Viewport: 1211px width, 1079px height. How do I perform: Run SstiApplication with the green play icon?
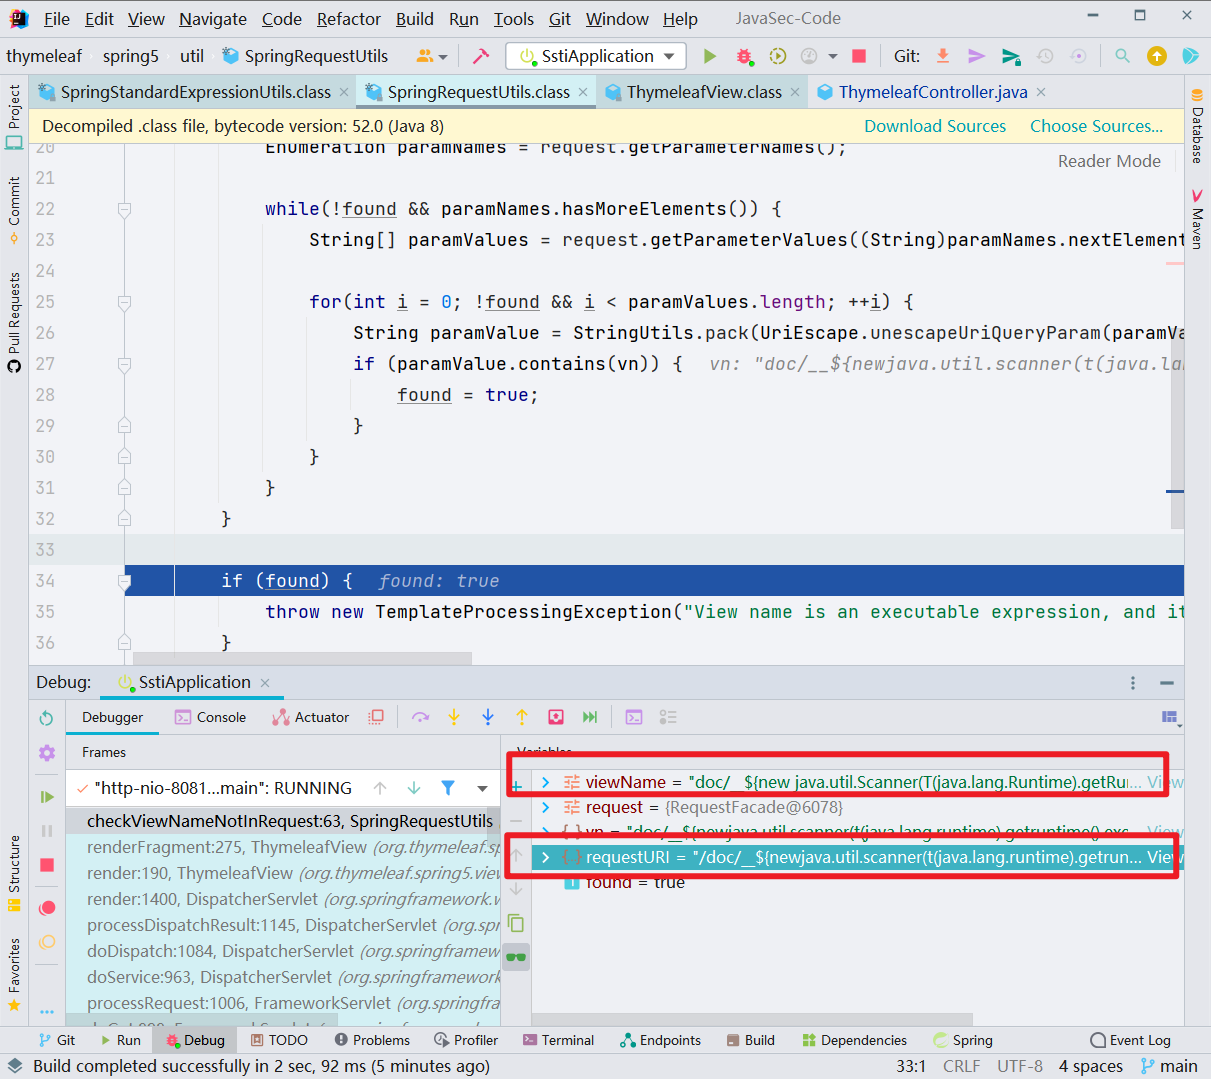(x=710, y=56)
